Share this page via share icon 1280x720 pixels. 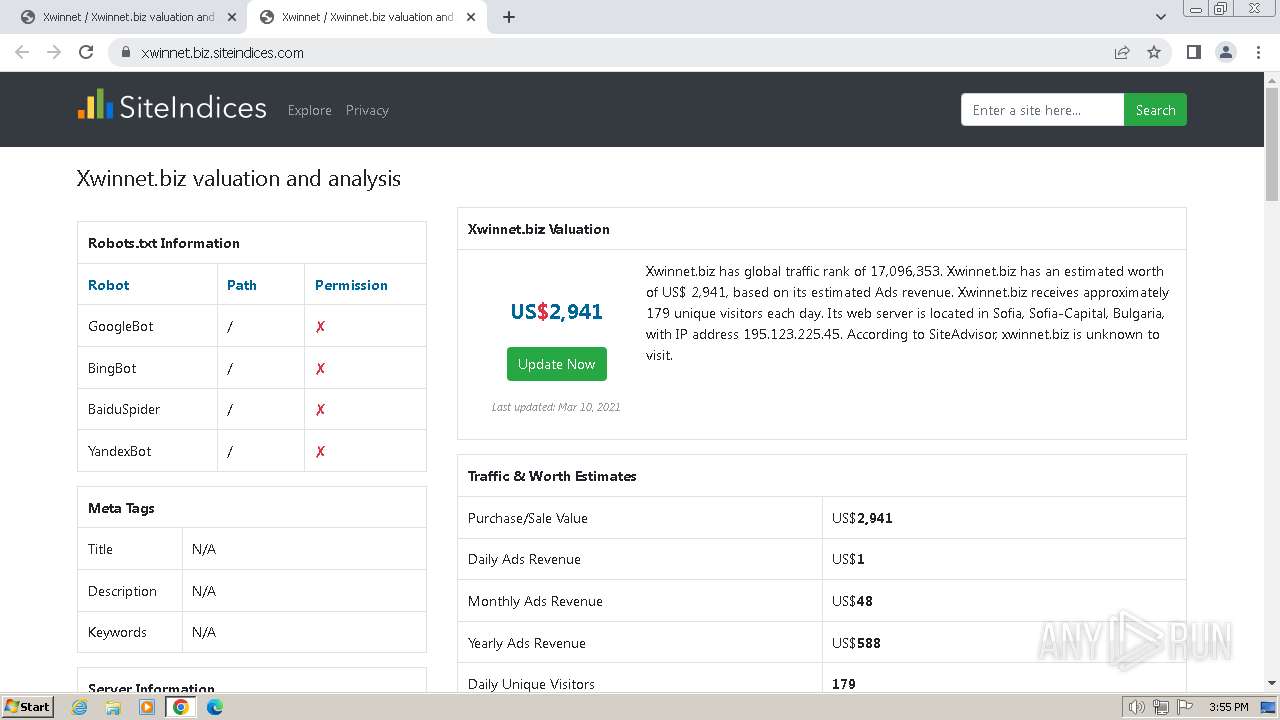[x=1122, y=52]
